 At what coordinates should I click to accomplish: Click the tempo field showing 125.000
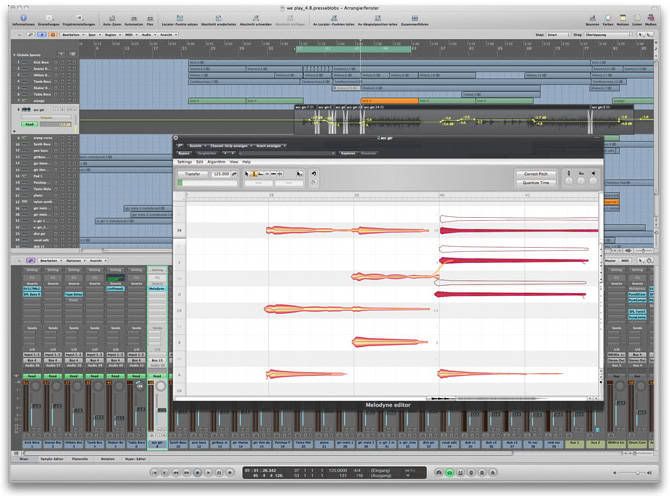point(221,173)
